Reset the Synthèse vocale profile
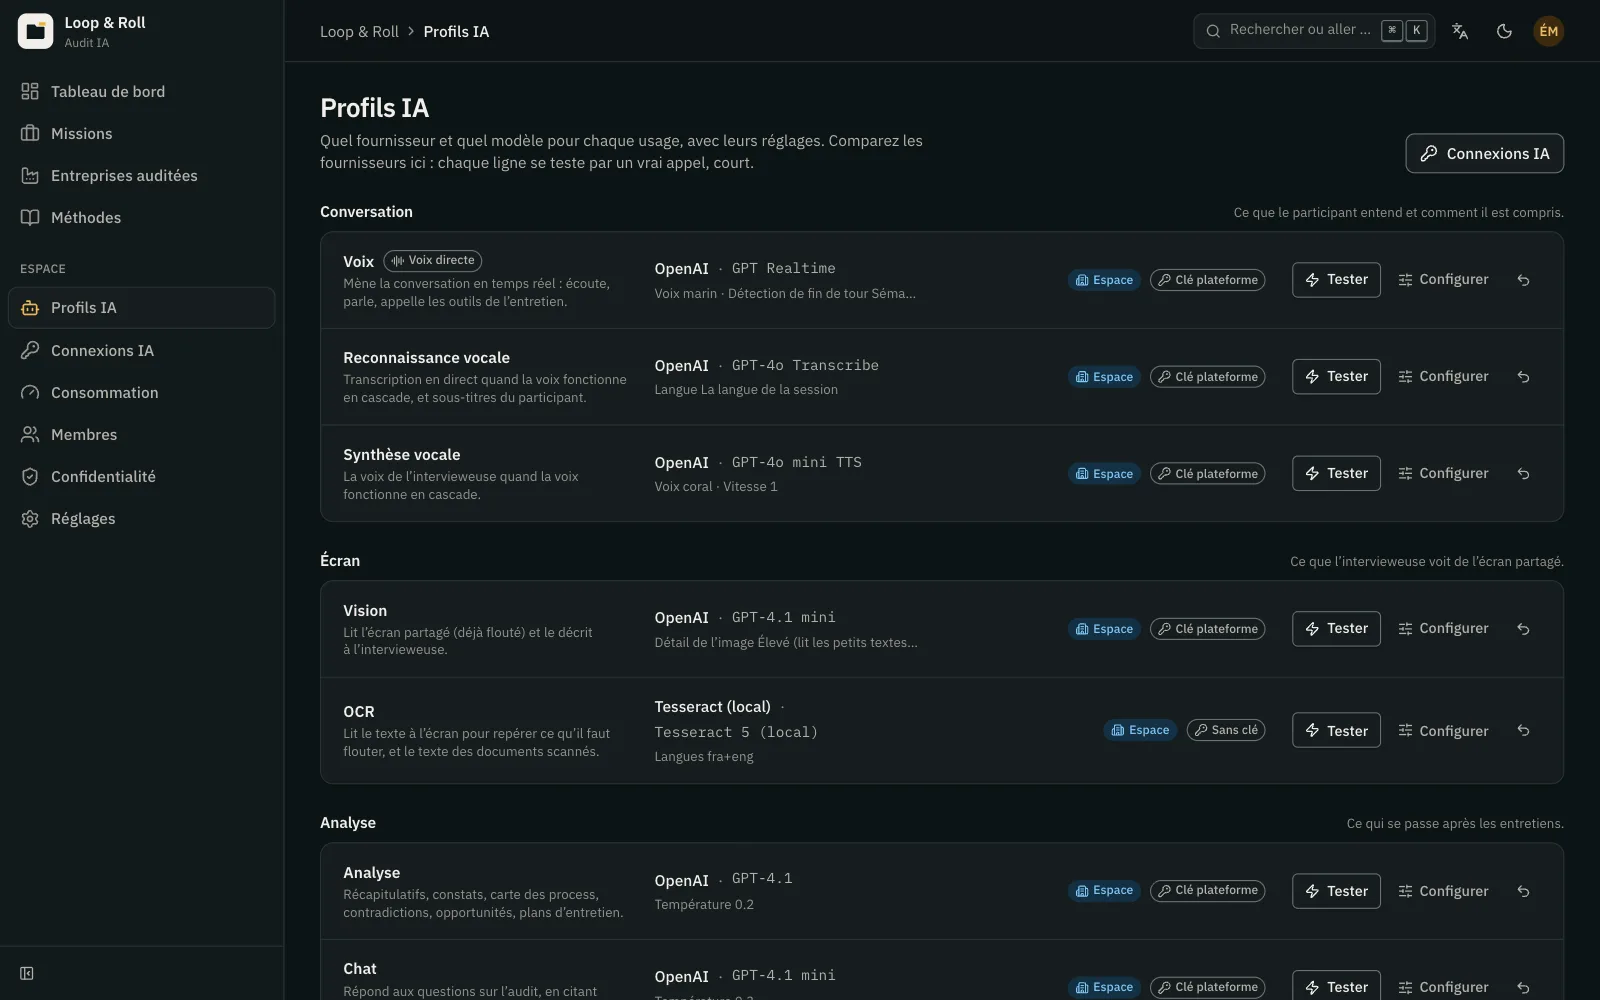The height and width of the screenshot is (1000, 1600). click(1523, 474)
